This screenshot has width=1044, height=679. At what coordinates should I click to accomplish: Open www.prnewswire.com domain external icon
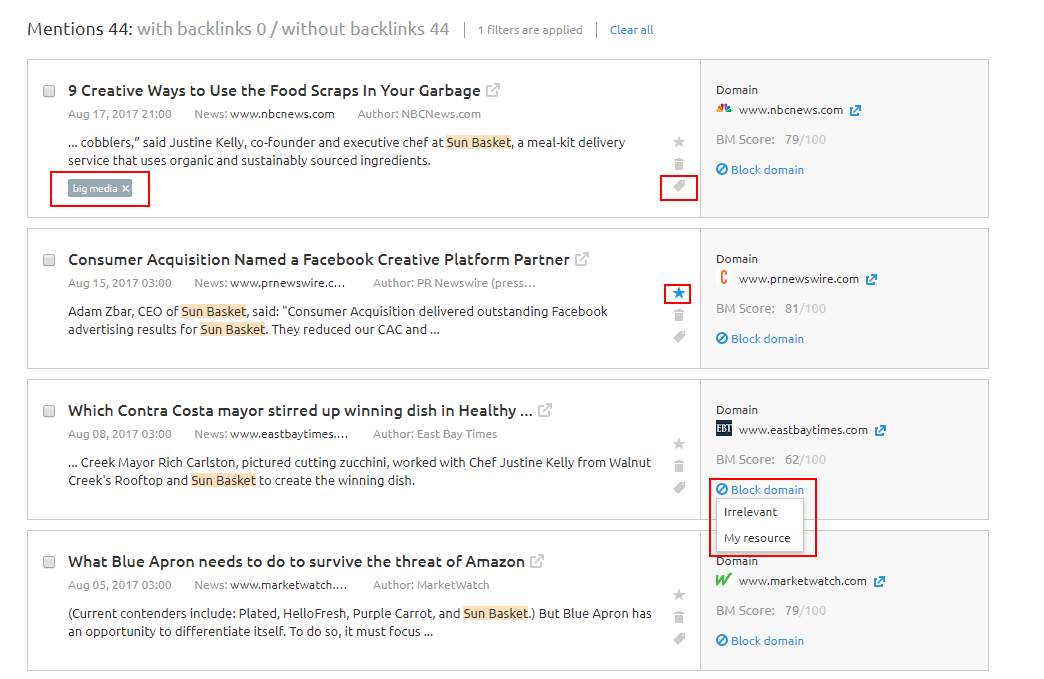872,280
